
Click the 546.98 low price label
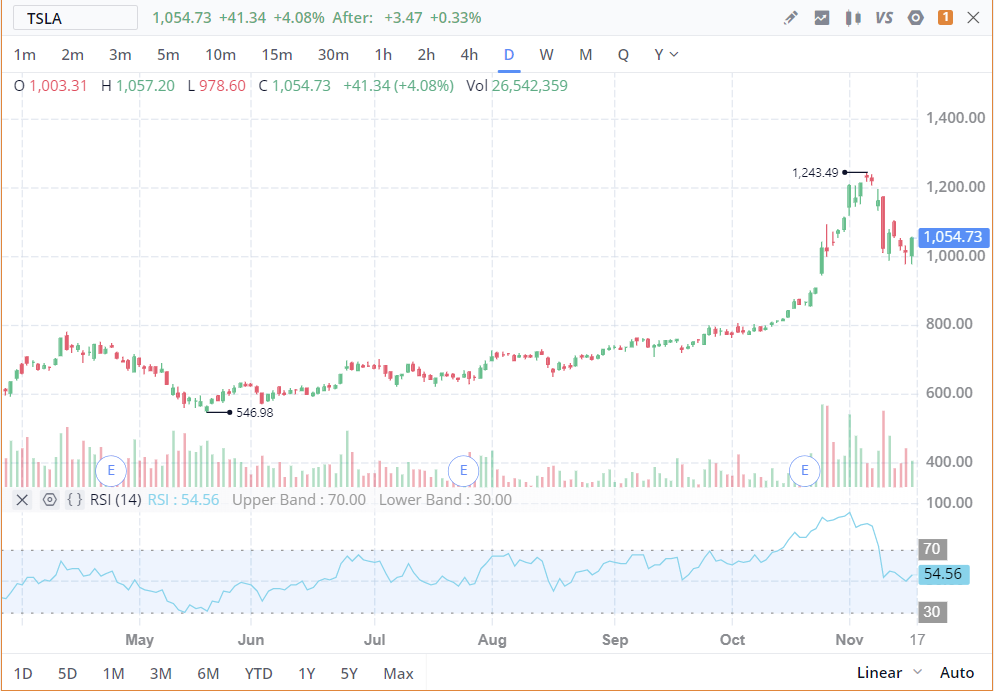coord(255,413)
